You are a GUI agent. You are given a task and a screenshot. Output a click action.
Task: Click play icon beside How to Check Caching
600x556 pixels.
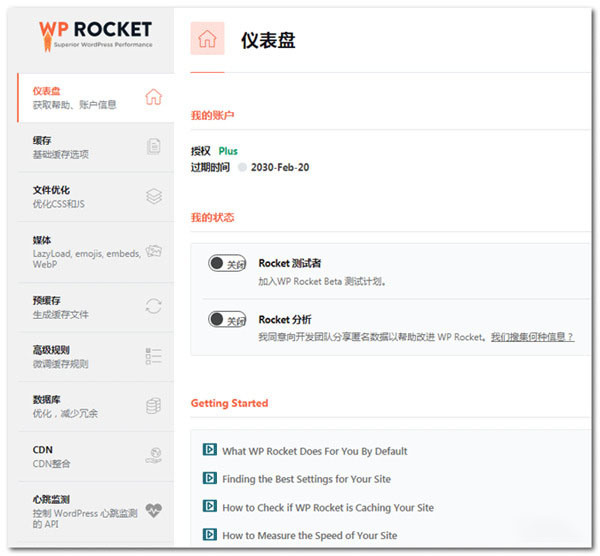point(210,506)
